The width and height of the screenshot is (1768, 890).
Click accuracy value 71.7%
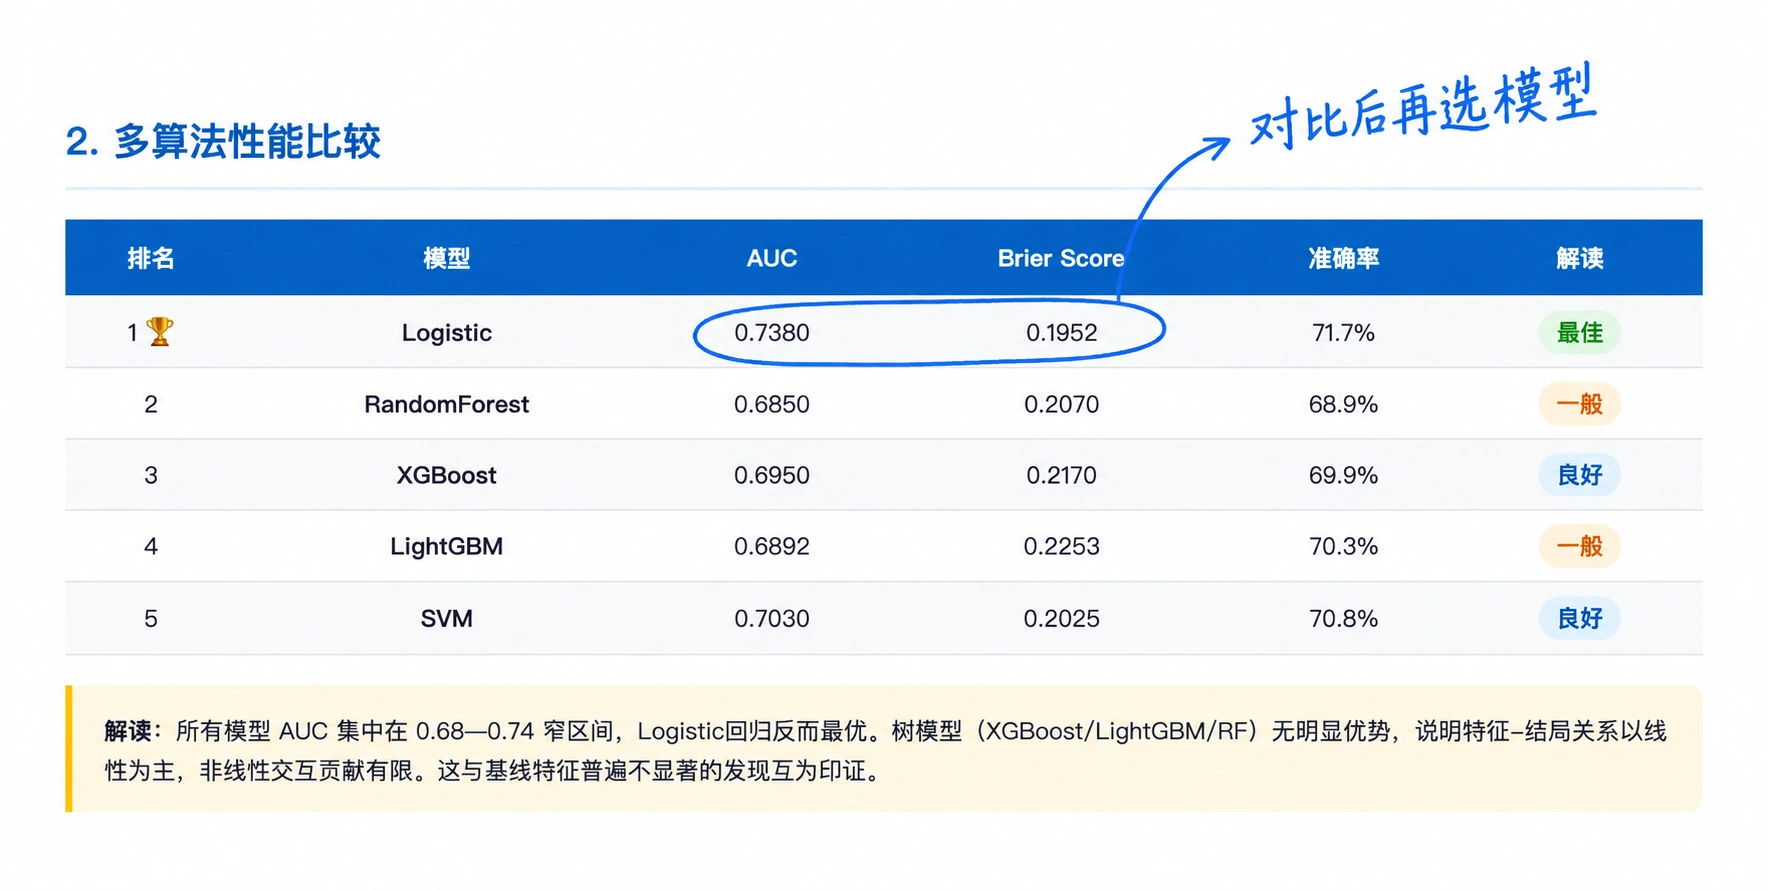pos(1343,333)
